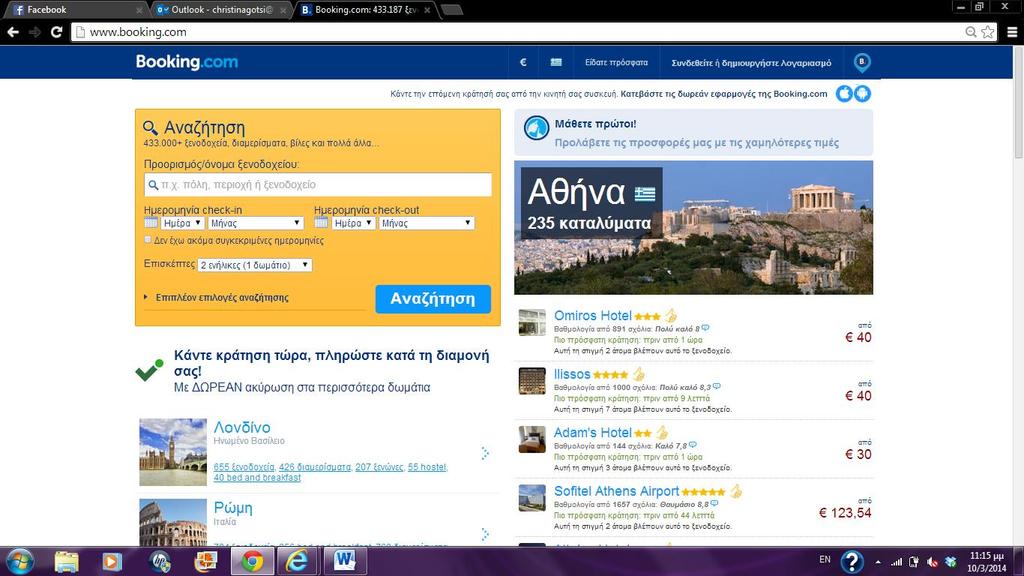1024x576 pixels.
Task: Open the language flag selector
Action: (x=556, y=63)
